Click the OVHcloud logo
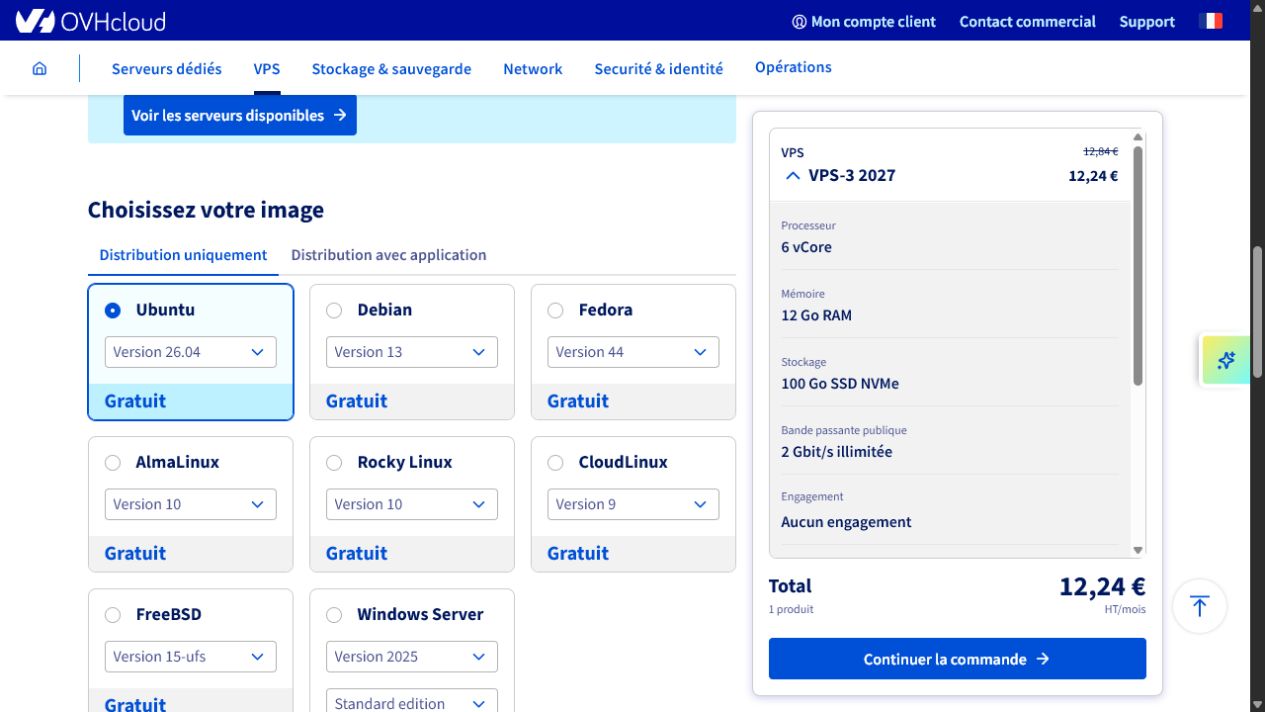Viewport: 1265px width, 712px height. pos(90,21)
